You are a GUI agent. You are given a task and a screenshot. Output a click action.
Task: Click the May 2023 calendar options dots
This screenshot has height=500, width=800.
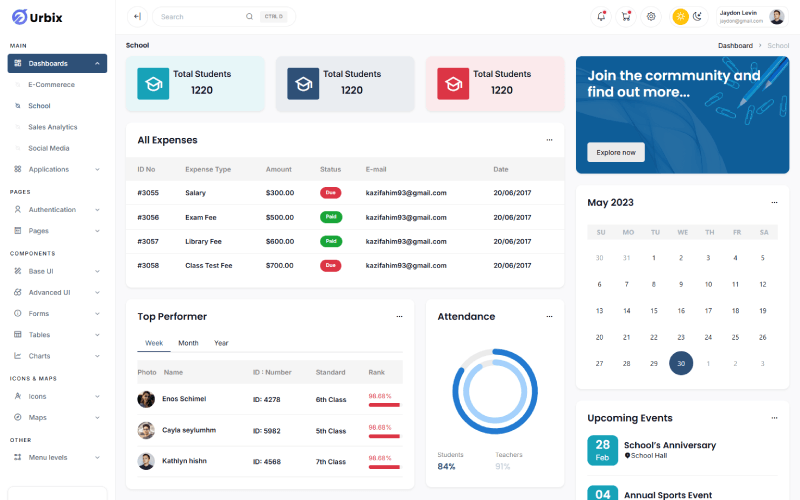click(773, 203)
